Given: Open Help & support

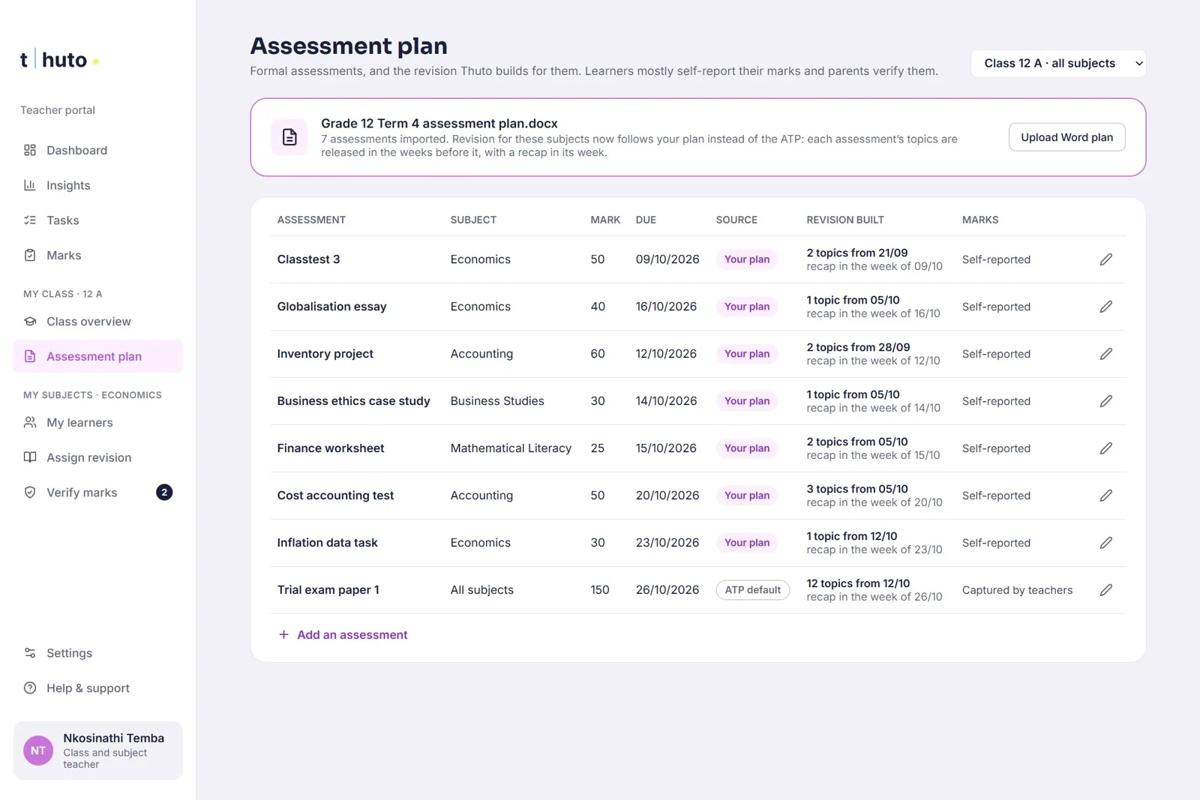Looking at the screenshot, I should (x=98, y=688).
